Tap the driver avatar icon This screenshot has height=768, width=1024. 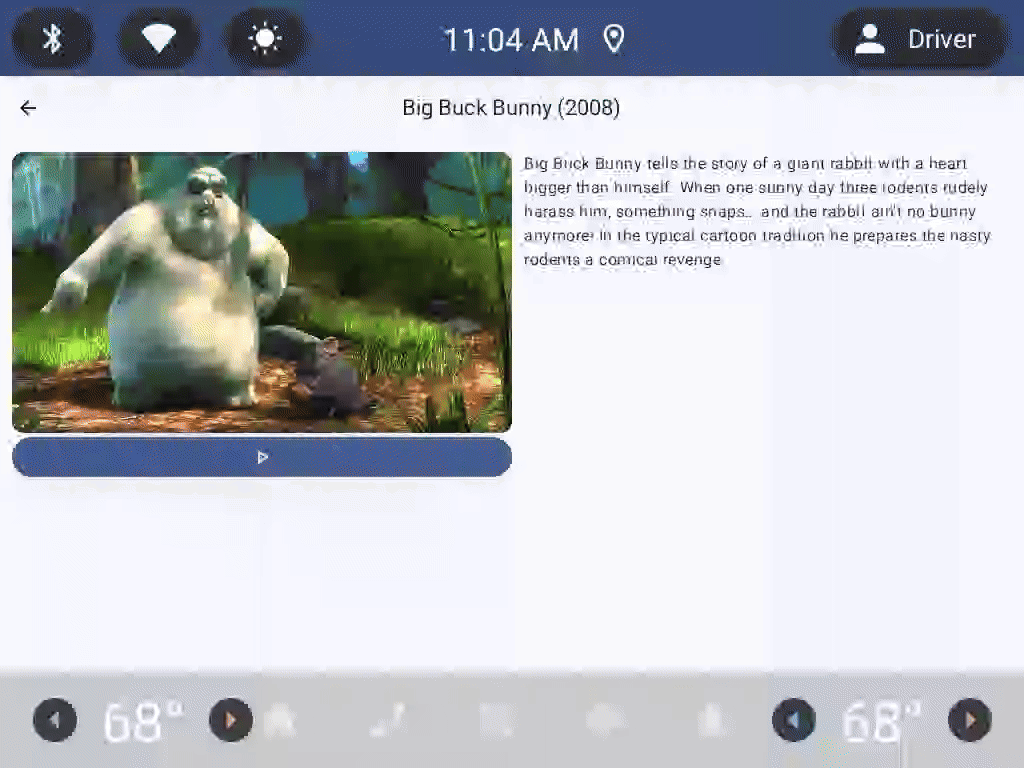[x=868, y=38]
